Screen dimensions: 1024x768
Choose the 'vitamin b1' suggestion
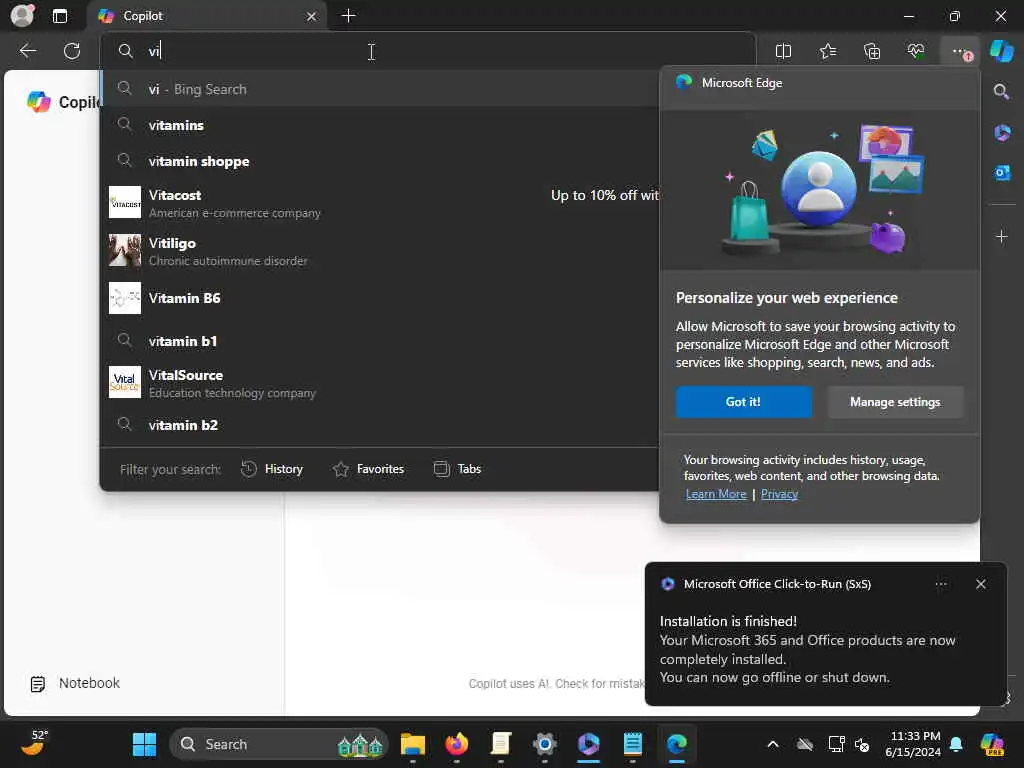[379, 341]
